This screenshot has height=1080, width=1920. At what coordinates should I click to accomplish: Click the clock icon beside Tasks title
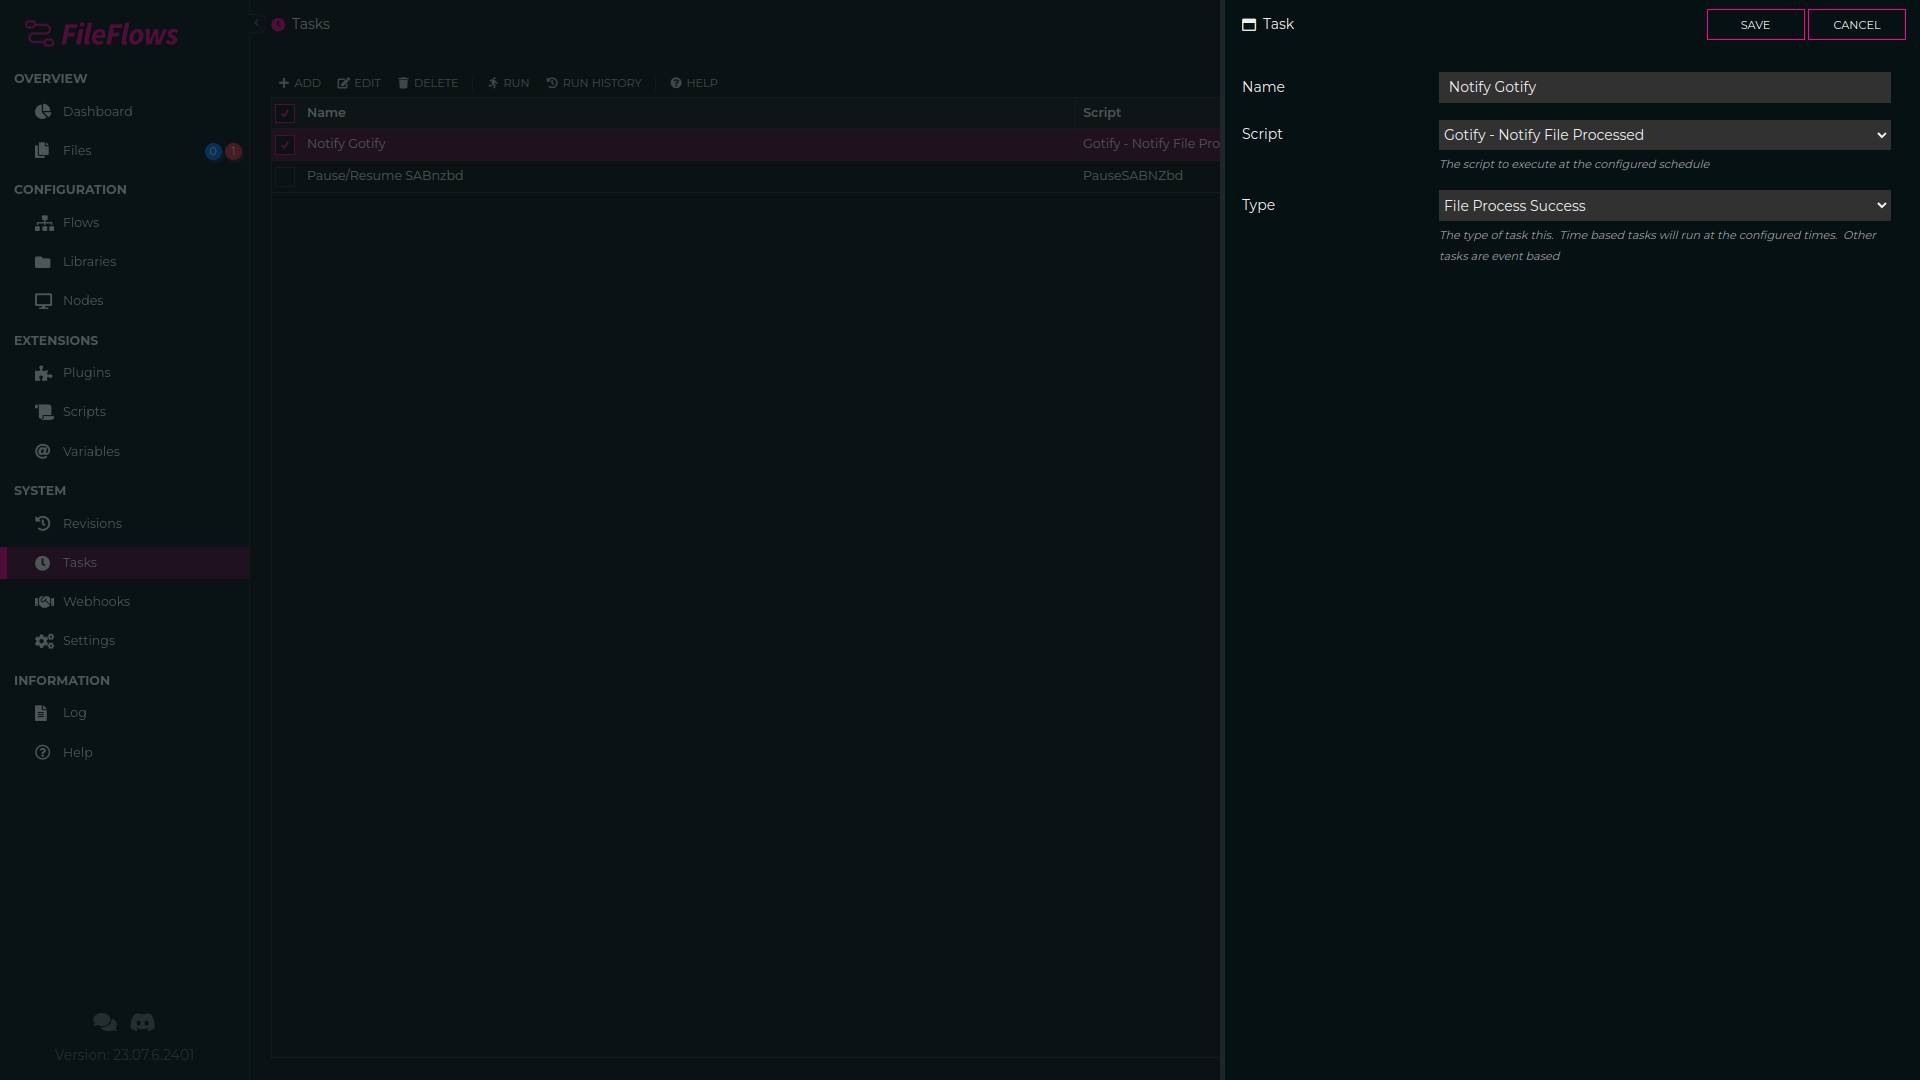pos(278,25)
